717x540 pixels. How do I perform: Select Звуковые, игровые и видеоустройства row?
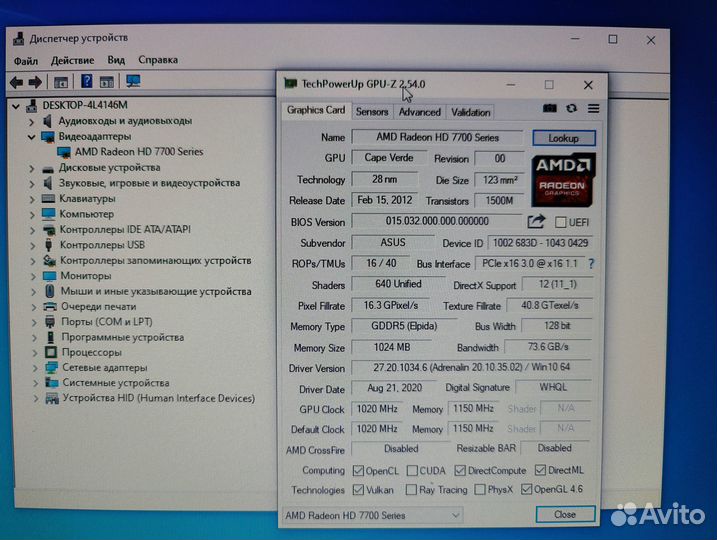(149, 183)
